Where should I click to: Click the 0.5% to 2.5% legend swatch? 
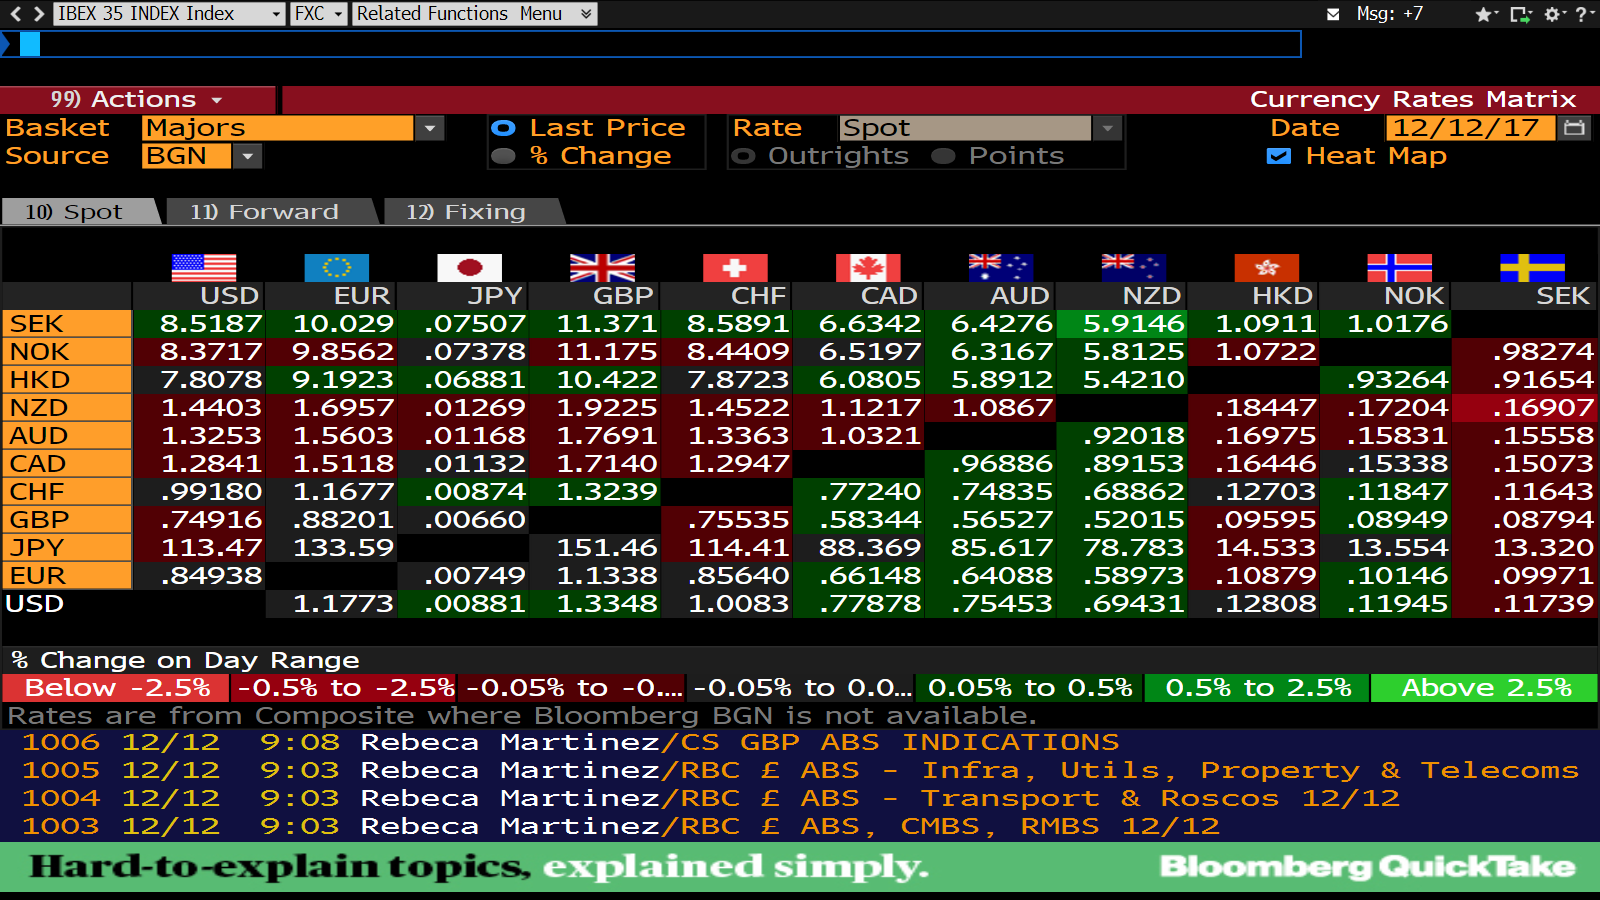1257,688
